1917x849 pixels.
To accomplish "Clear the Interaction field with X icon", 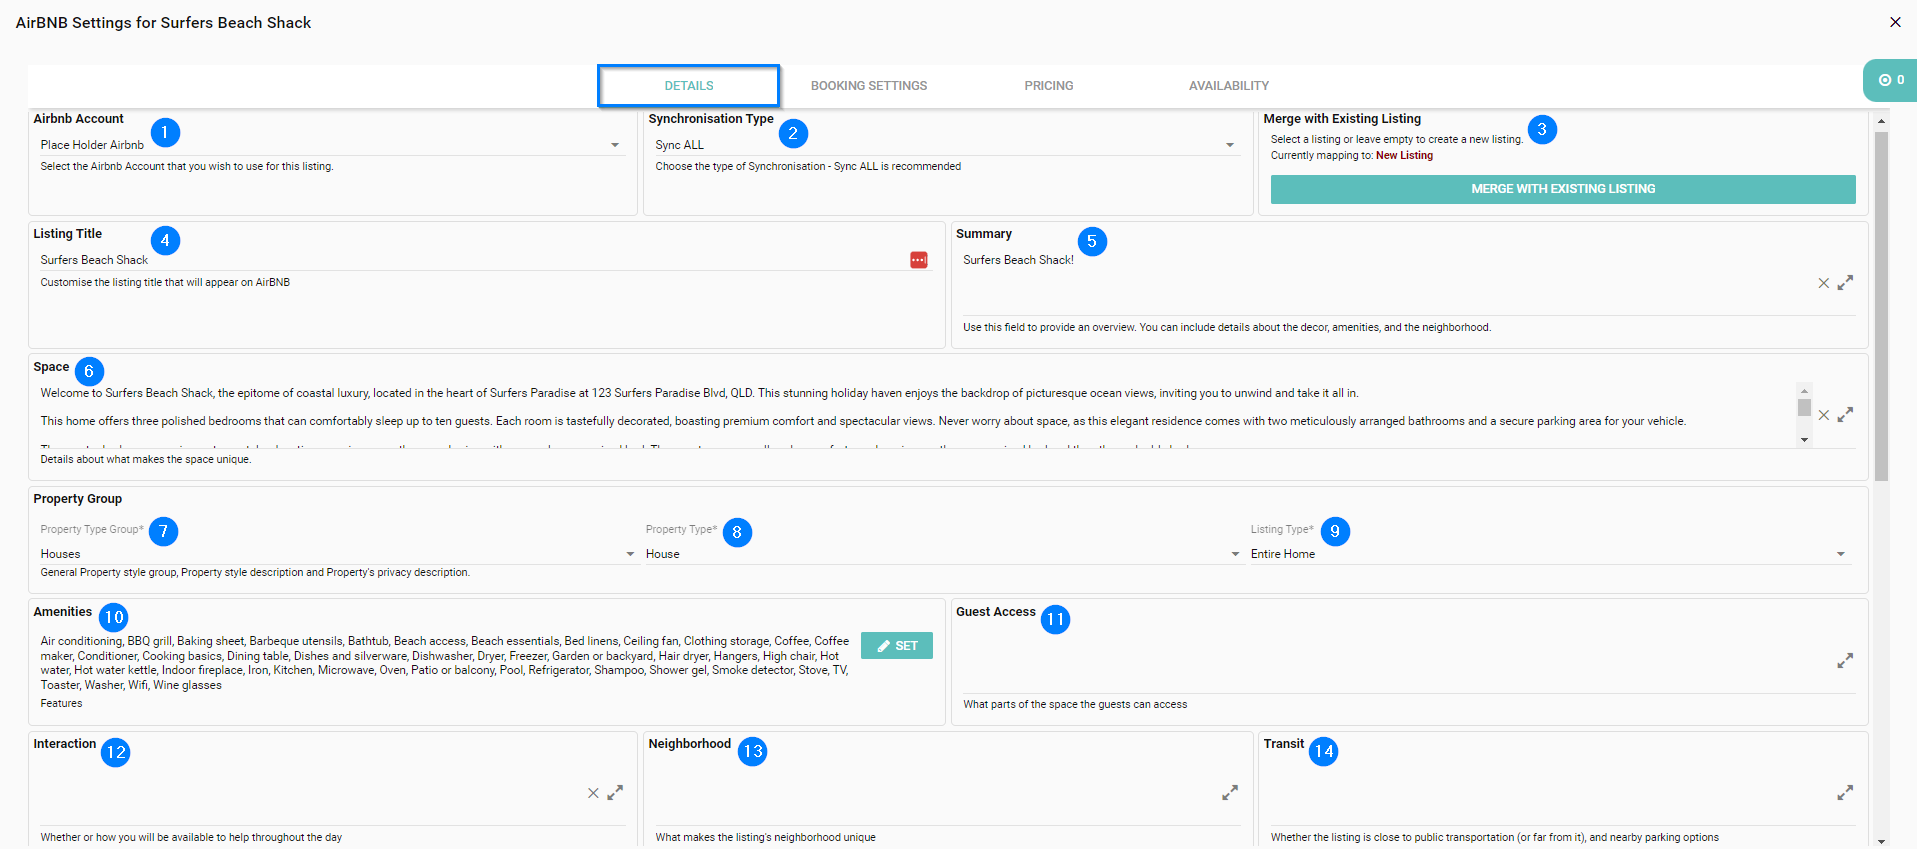I will tap(593, 793).
